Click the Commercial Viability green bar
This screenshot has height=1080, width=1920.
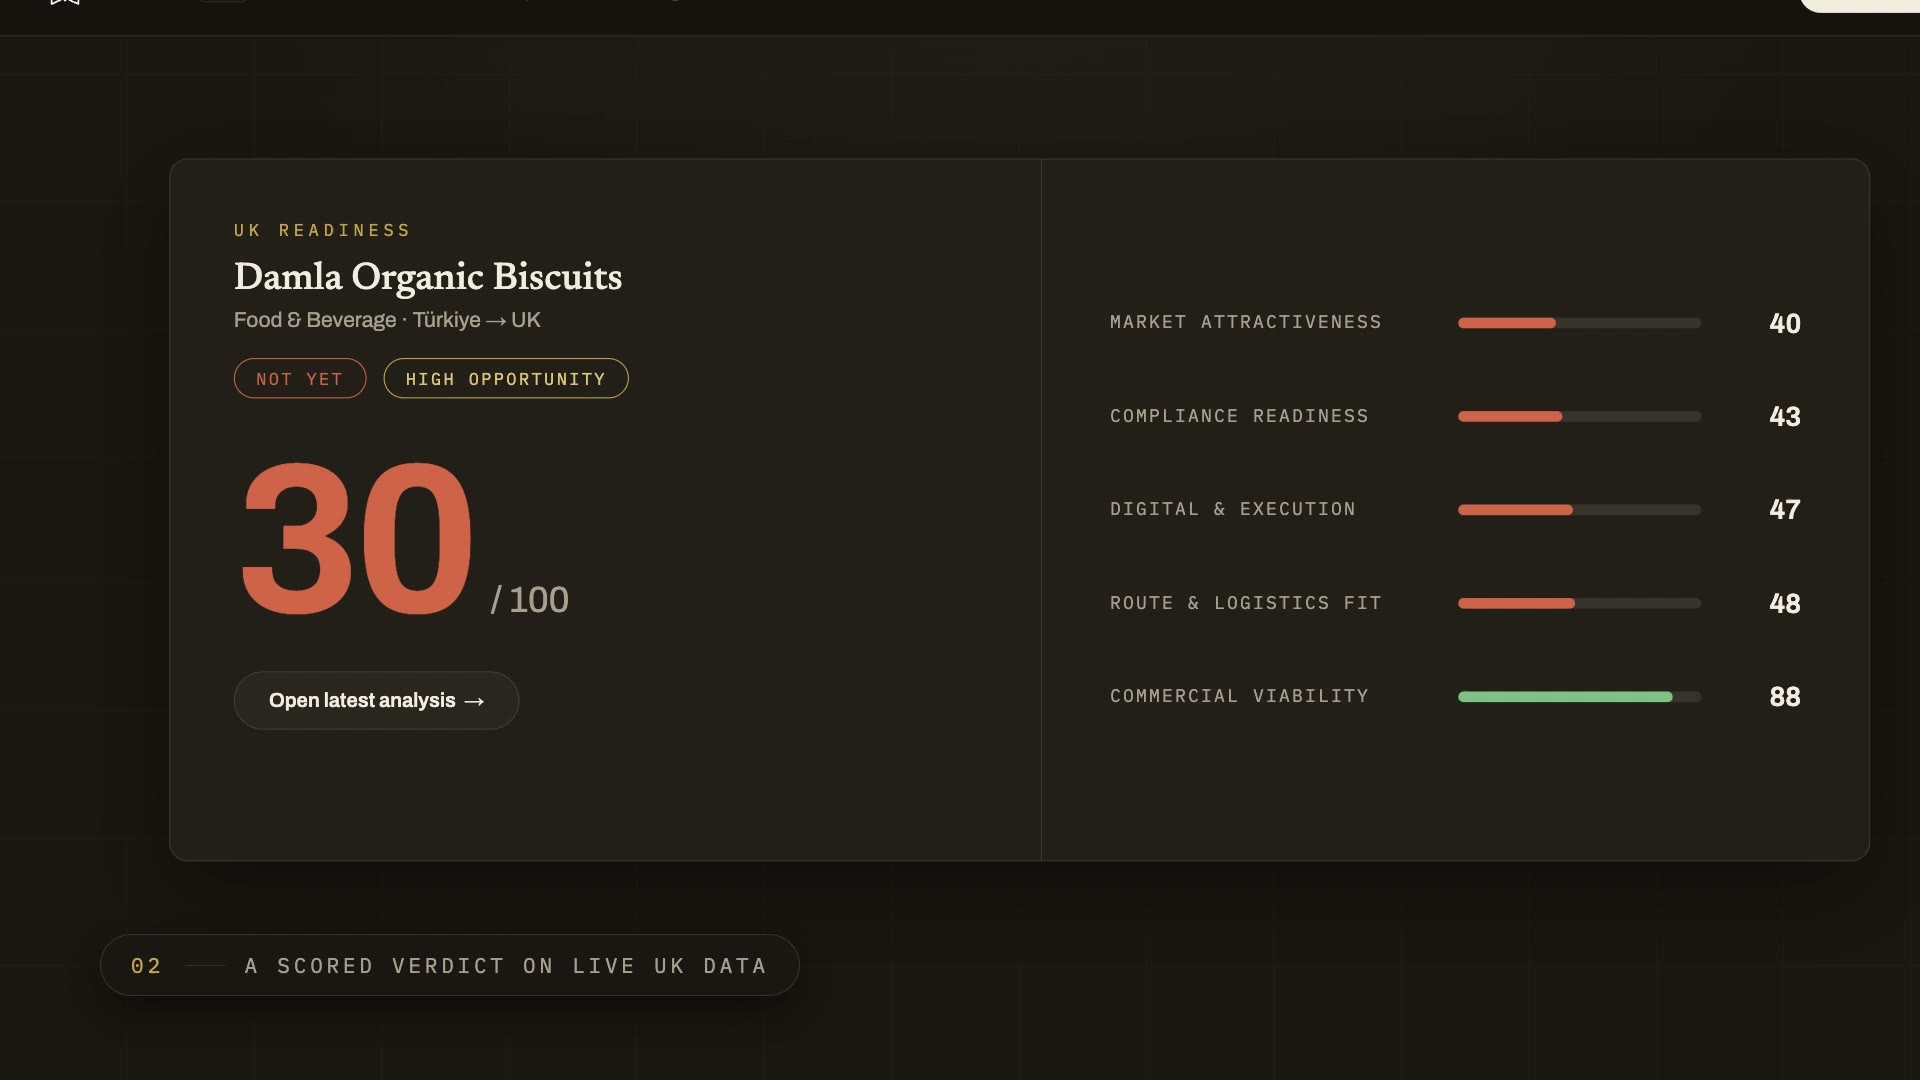pos(1565,697)
